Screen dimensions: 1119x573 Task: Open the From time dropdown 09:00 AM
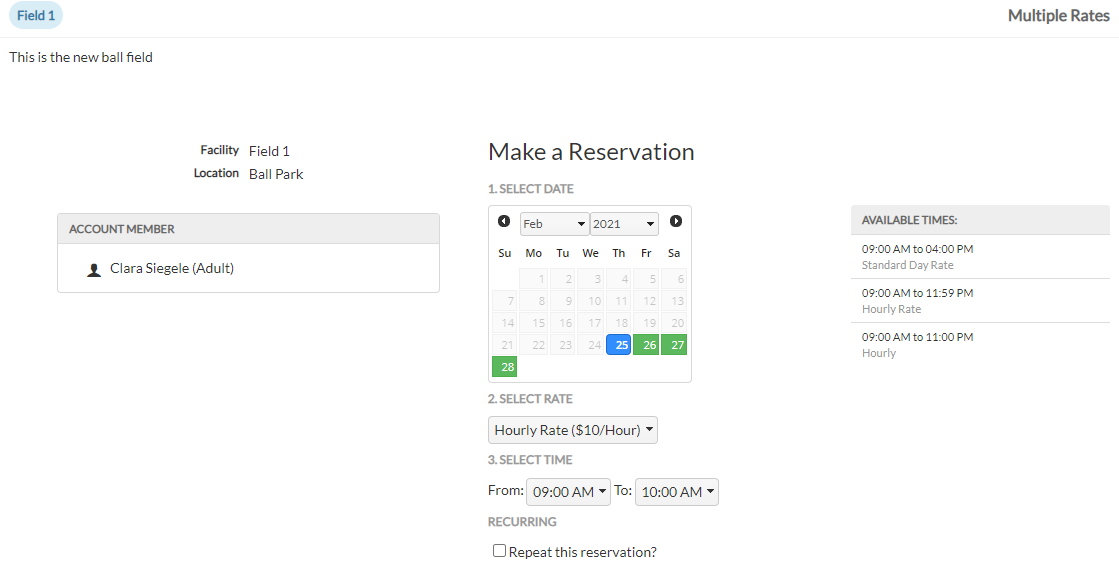(x=568, y=492)
